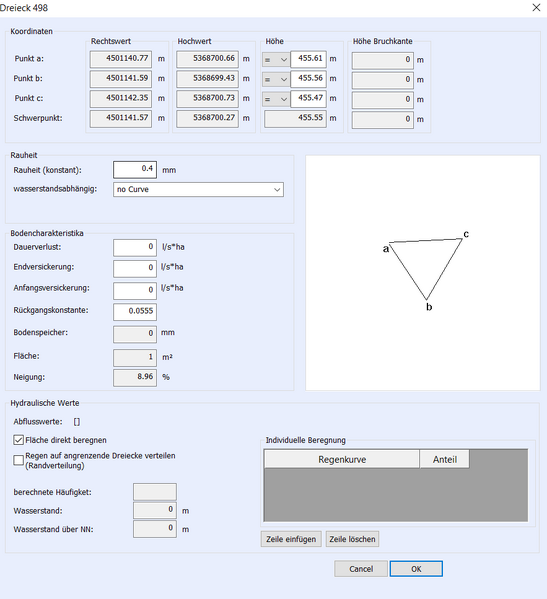Click vertex label c in triangle preview
This screenshot has height=599, width=547.
[x=466, y=234]
